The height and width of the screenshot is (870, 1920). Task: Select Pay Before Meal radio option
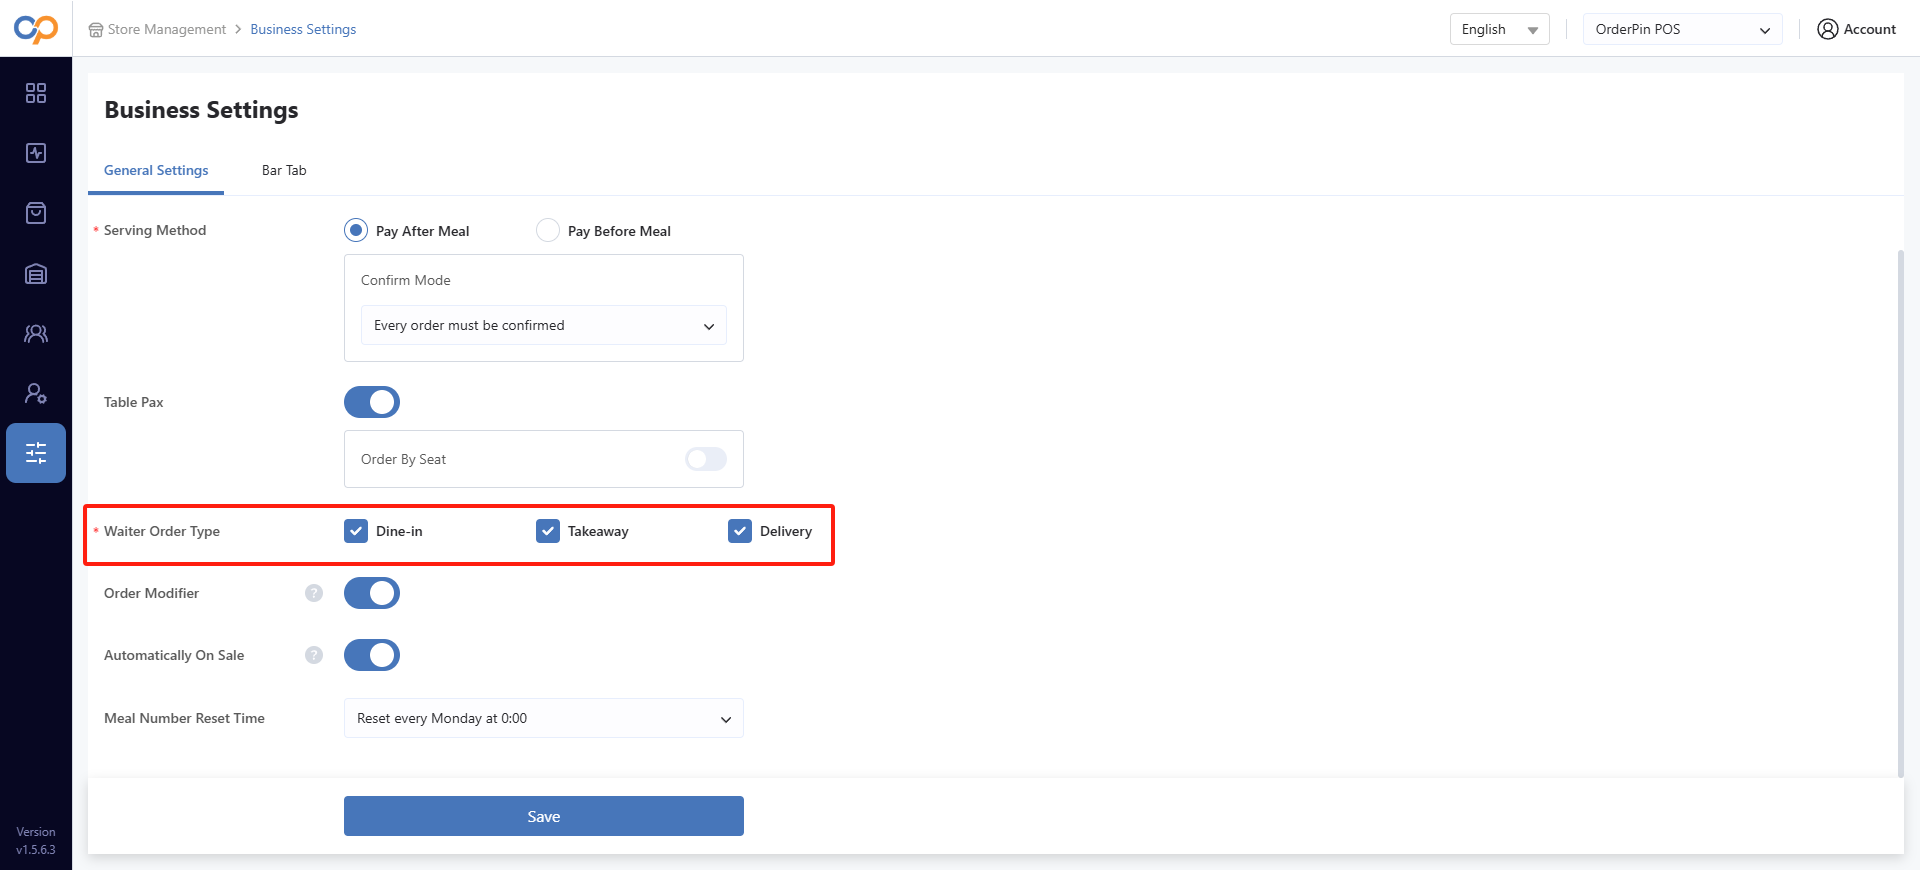coord(548,231)
